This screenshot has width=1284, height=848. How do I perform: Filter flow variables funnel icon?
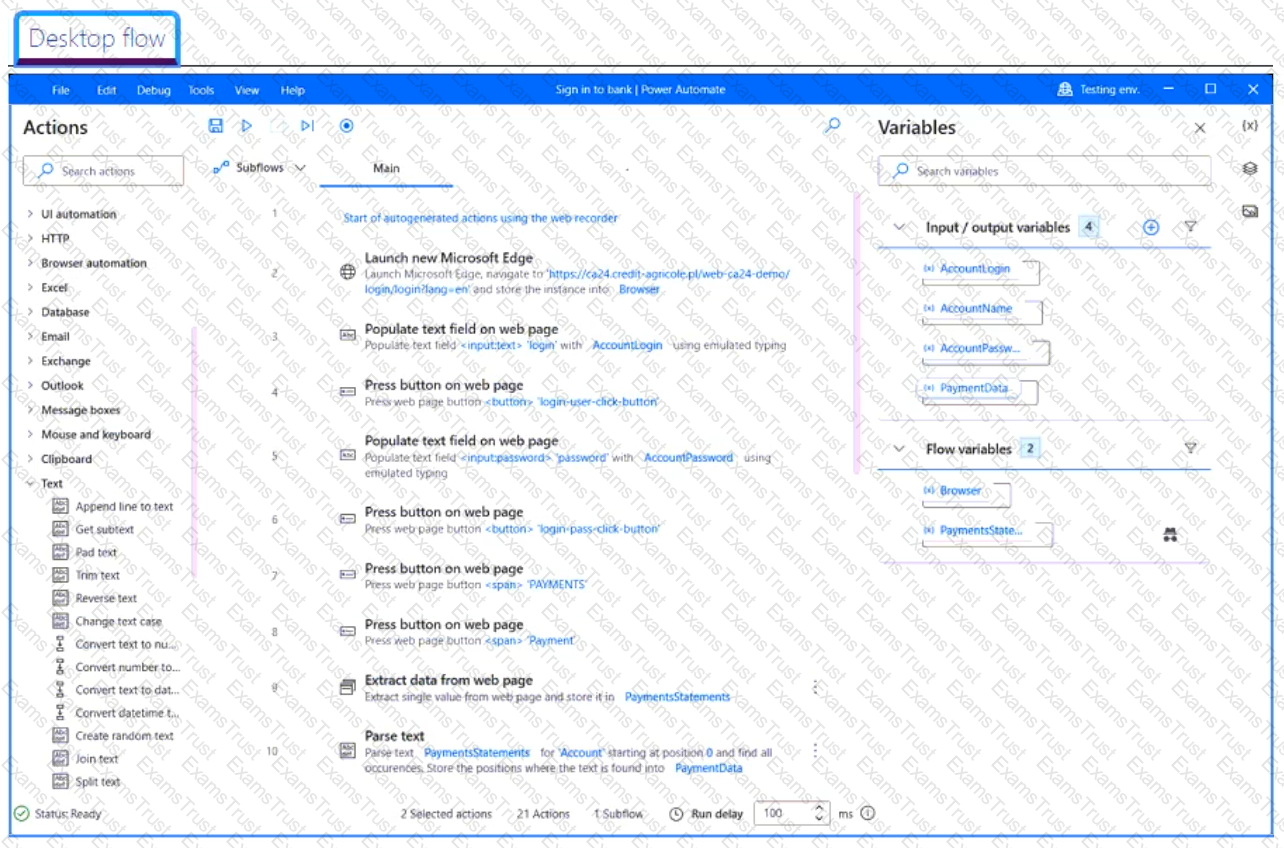pyautogui.click(x=1190, y=448)
